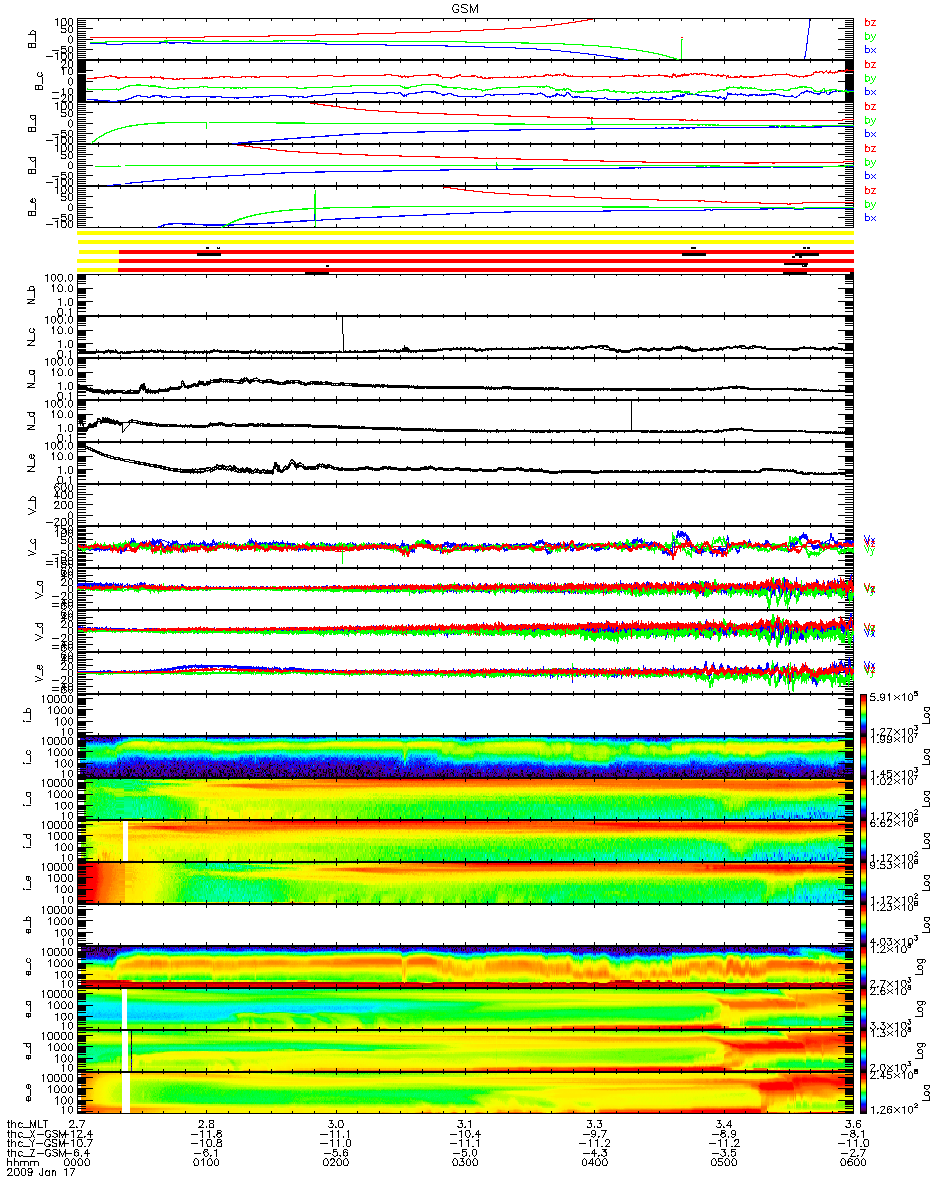The image size is (930, 1200).
Task: Select the bz legend beside B_c panel
Action: pos(869,64)
